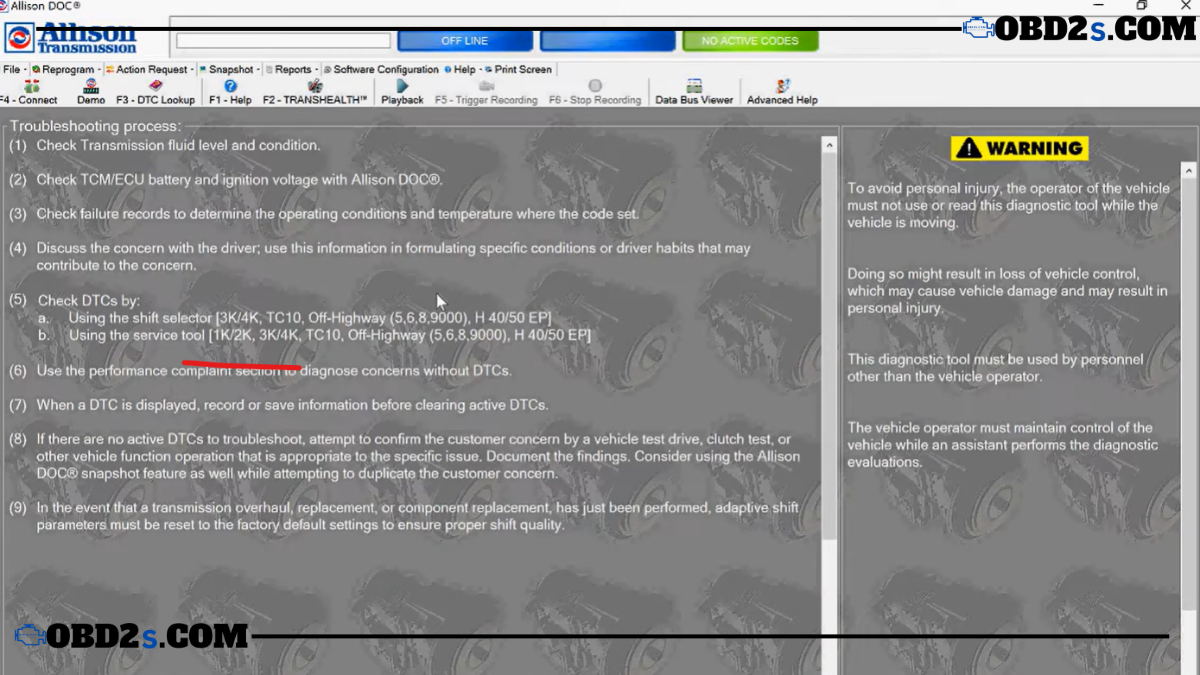Click the NO ACTIVE CODES status button

pos(750,41)
